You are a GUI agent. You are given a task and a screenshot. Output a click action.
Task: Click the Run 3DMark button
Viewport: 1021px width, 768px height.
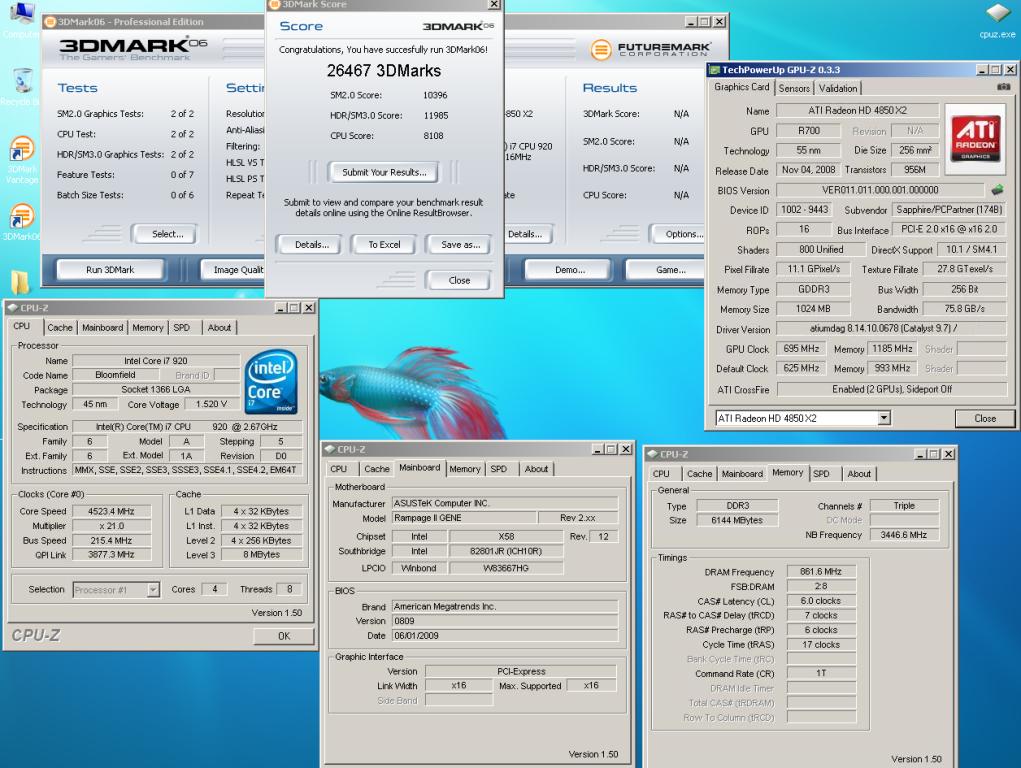click(x=110, y=270)
